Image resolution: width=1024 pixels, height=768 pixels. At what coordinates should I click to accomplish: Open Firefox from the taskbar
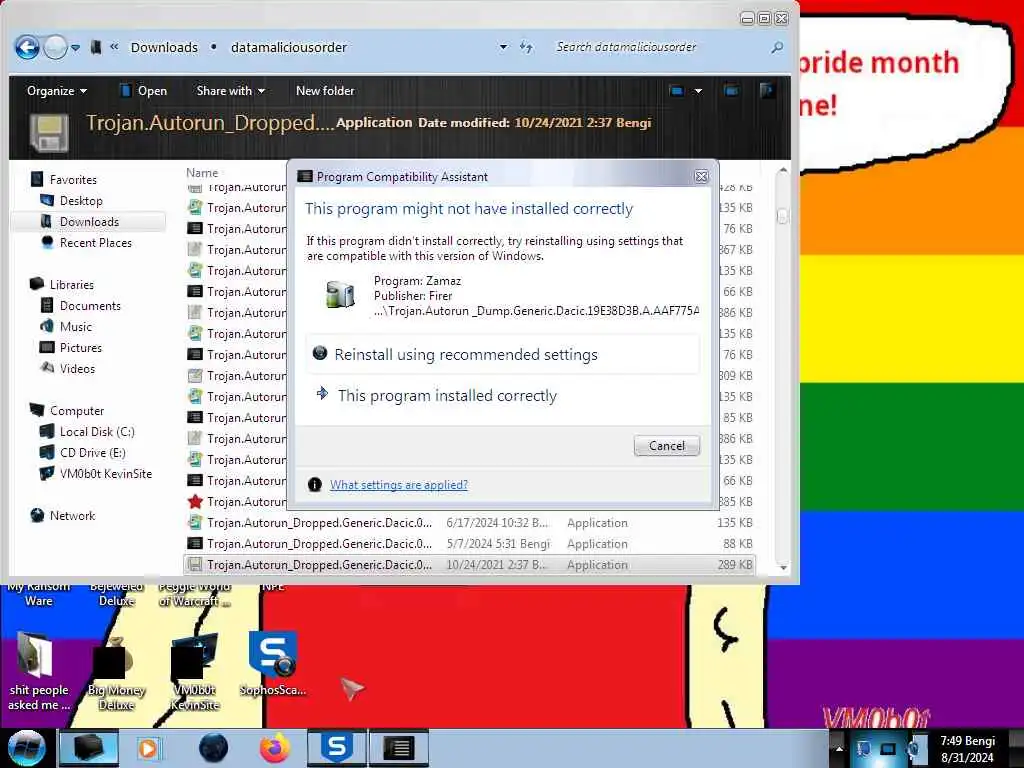point(275,748)
